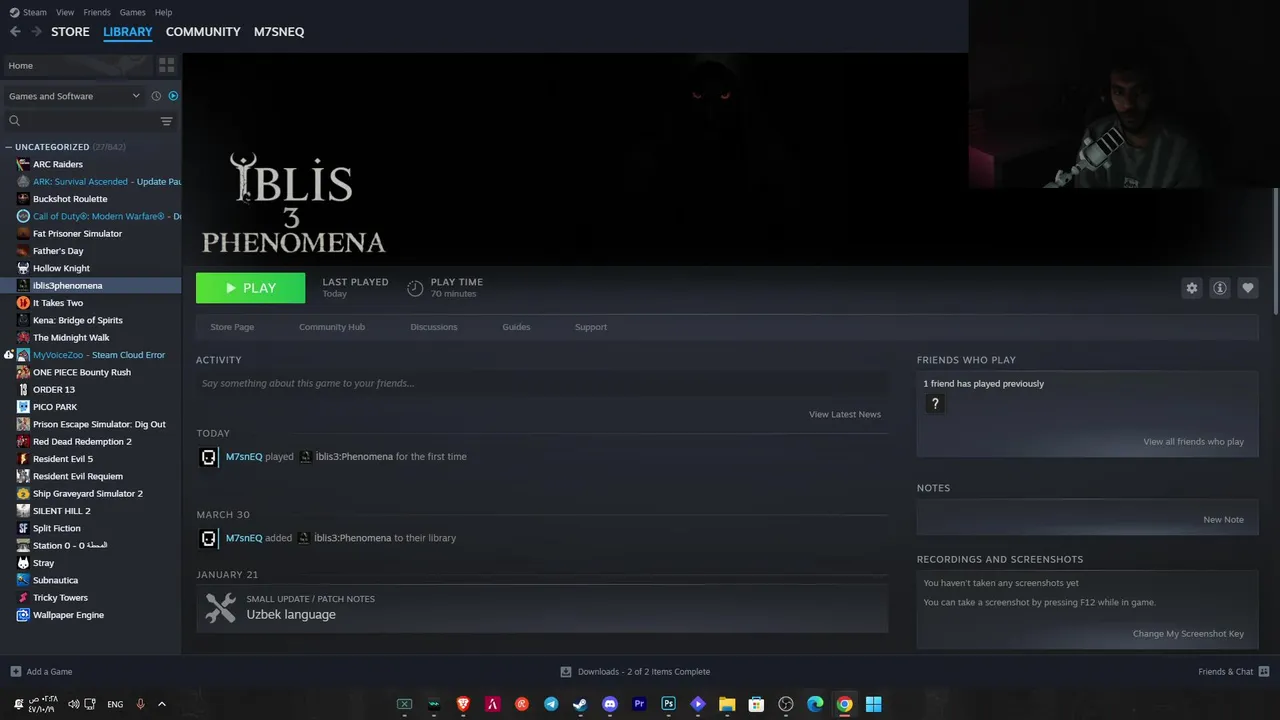
Task: Click Iblis3:Phenomena link in March 30 activity
Action: [352, 538]
